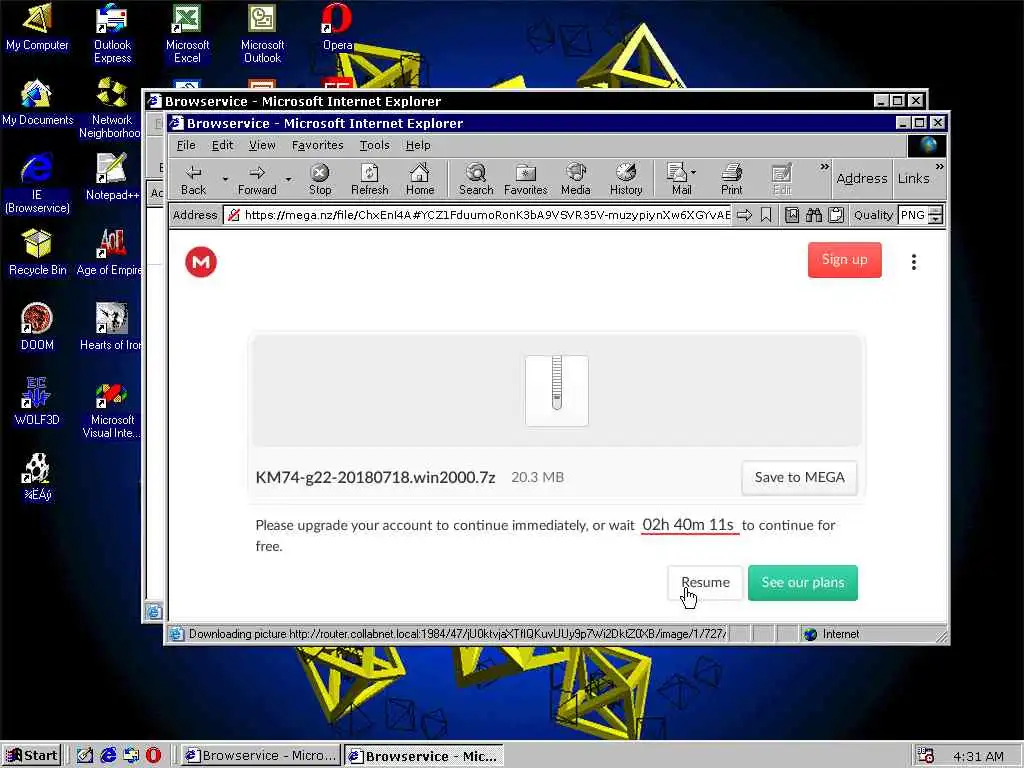Click the PNG quality field

913,215
